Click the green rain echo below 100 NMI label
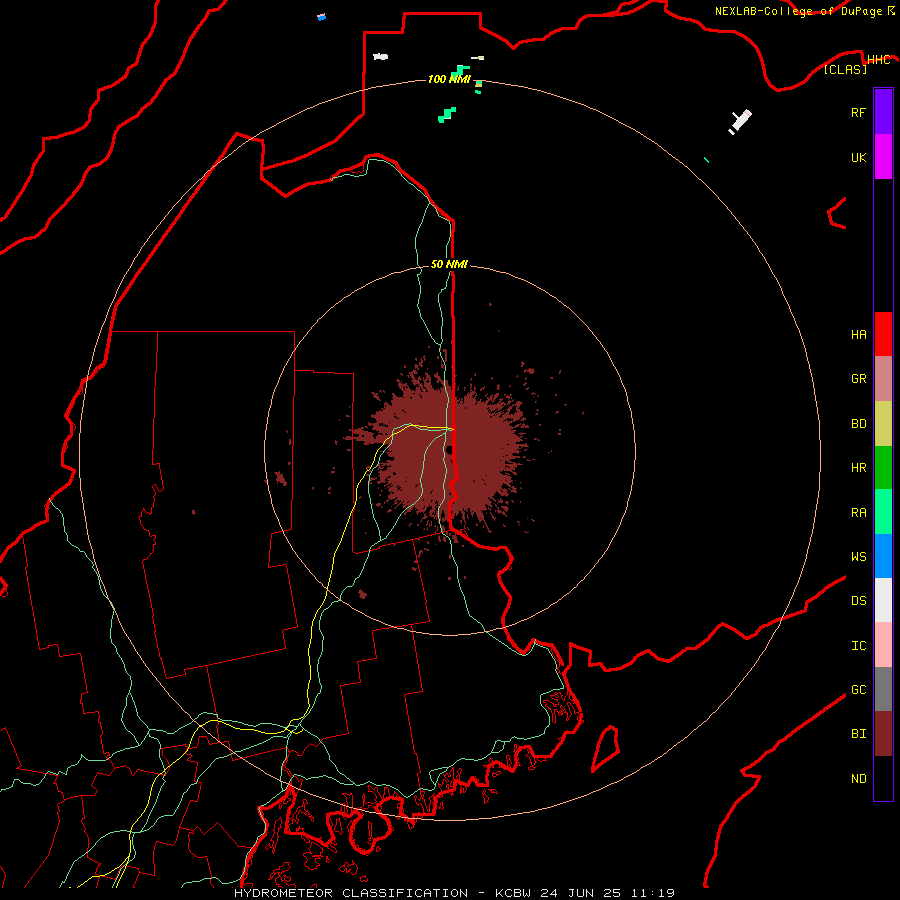Image resolution: width=900 pixels, height=900 pixels. click(x=447, y=115)
